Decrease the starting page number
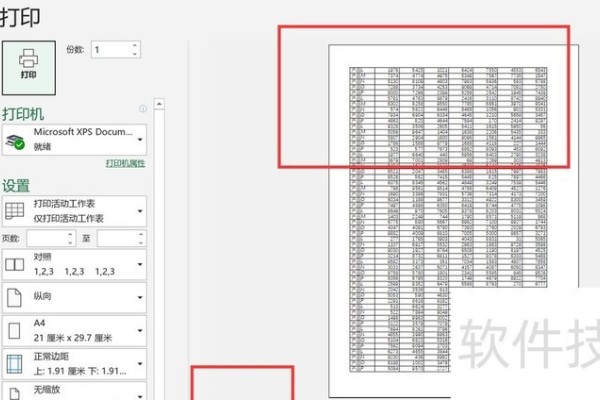Viewport: 600px width, 400px height. point(70,243)
